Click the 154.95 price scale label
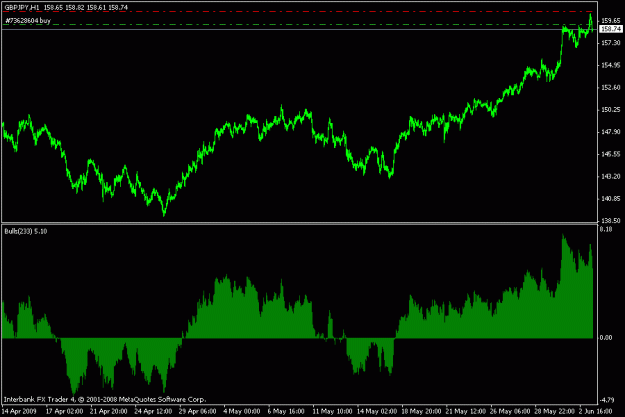The width and height of the screenshot is (625, 417). point(611,65)
